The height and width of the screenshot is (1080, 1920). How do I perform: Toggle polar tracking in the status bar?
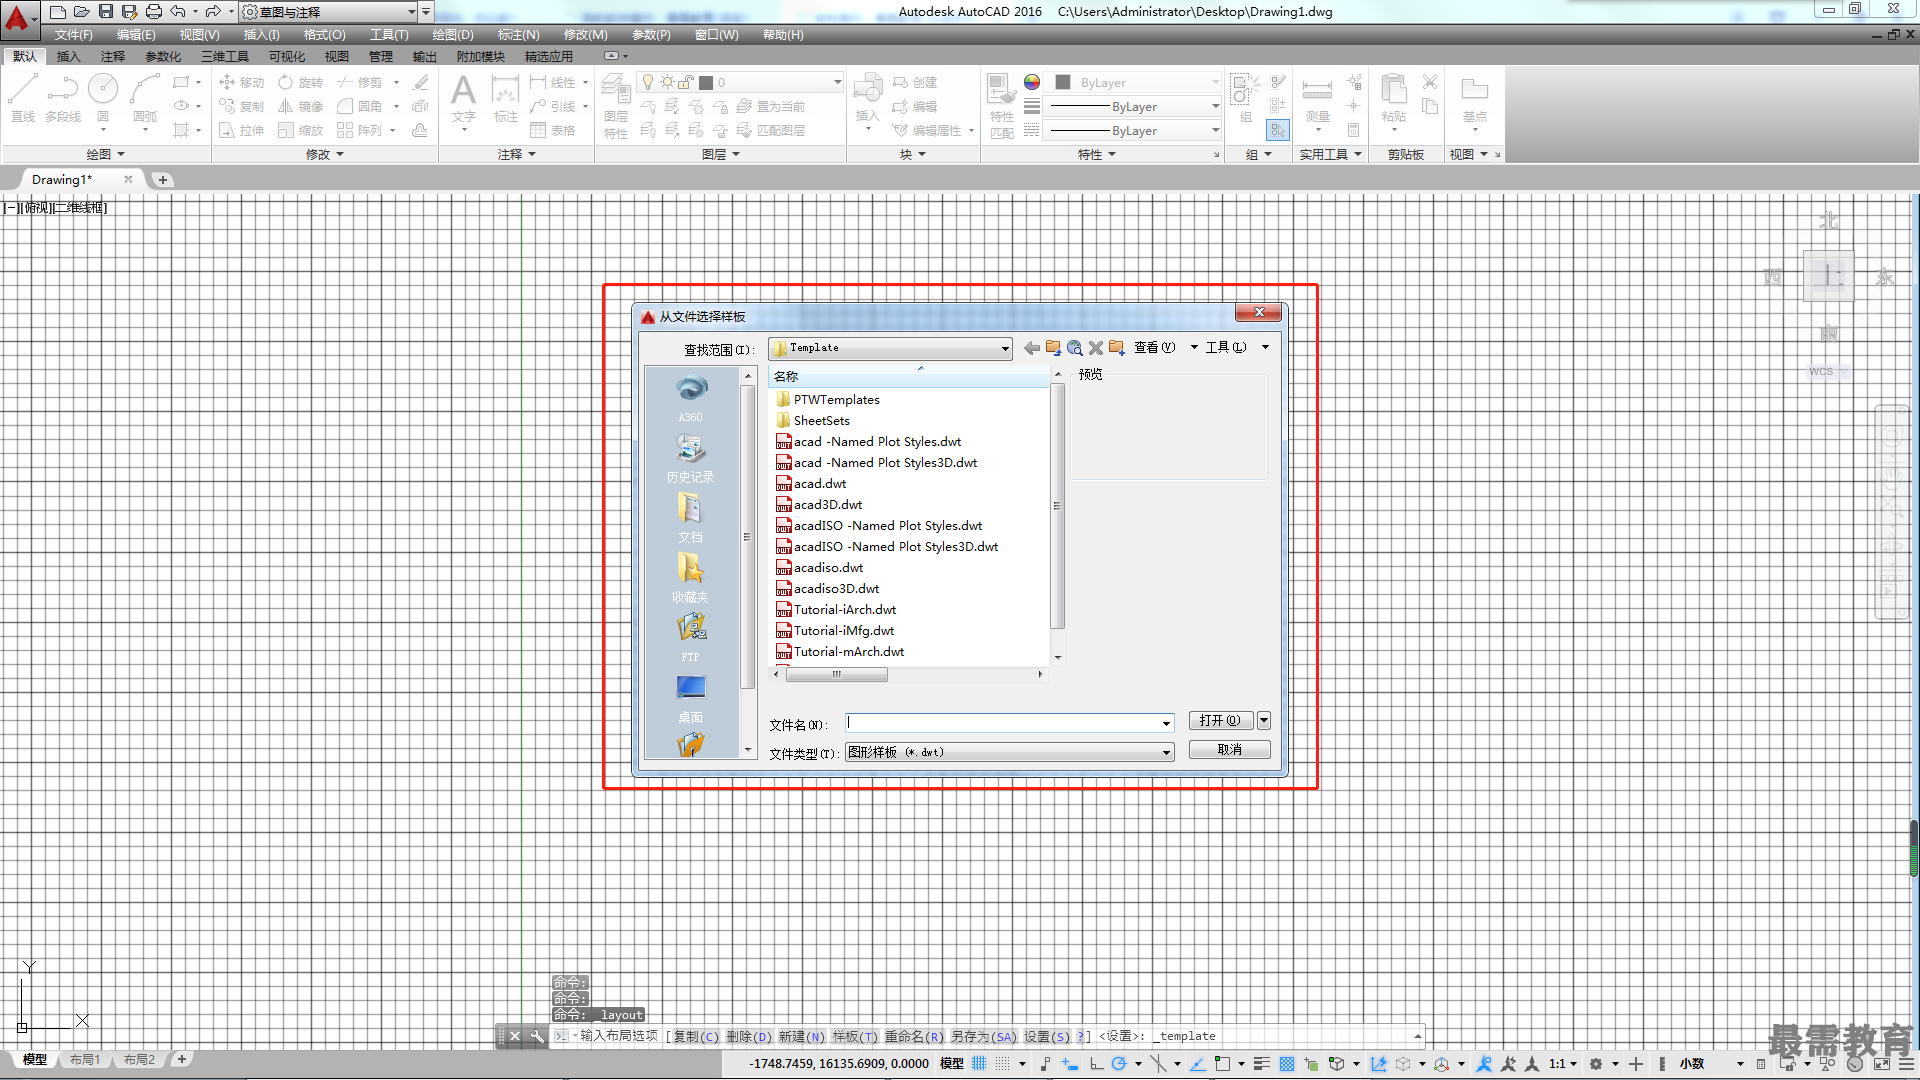(x=1119, y=1064)
